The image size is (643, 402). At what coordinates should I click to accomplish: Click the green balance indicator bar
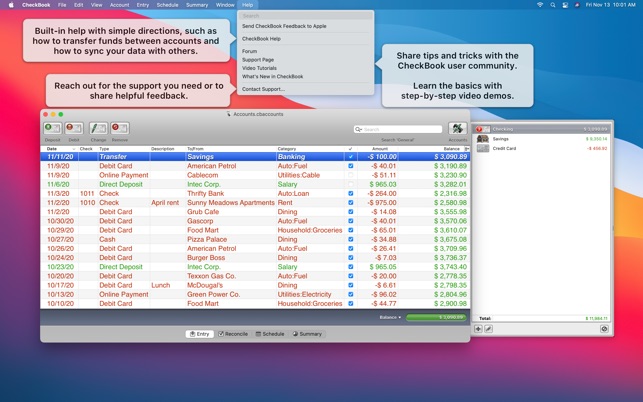(436, 317)
